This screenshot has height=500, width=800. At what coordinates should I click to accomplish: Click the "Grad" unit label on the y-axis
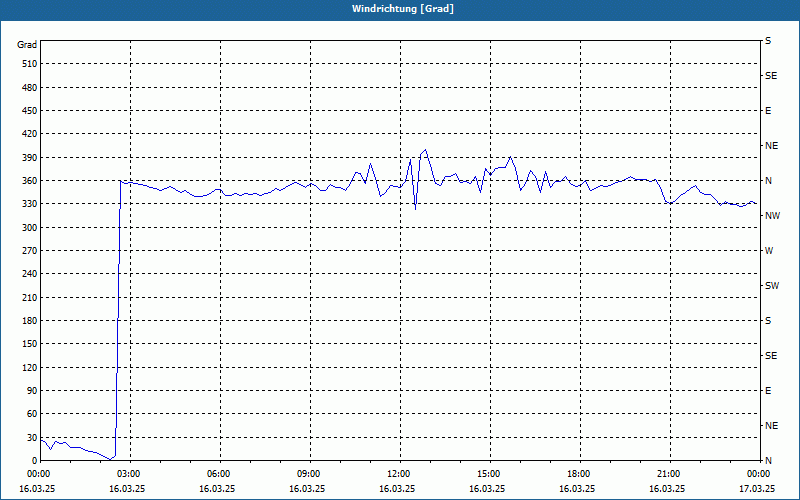click(27, 45)
